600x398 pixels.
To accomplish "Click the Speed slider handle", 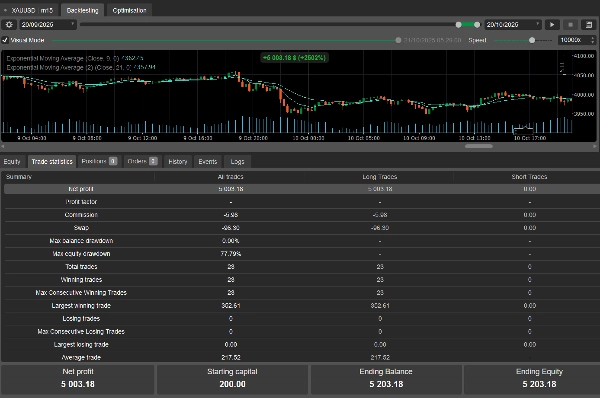I will point(532,40).
